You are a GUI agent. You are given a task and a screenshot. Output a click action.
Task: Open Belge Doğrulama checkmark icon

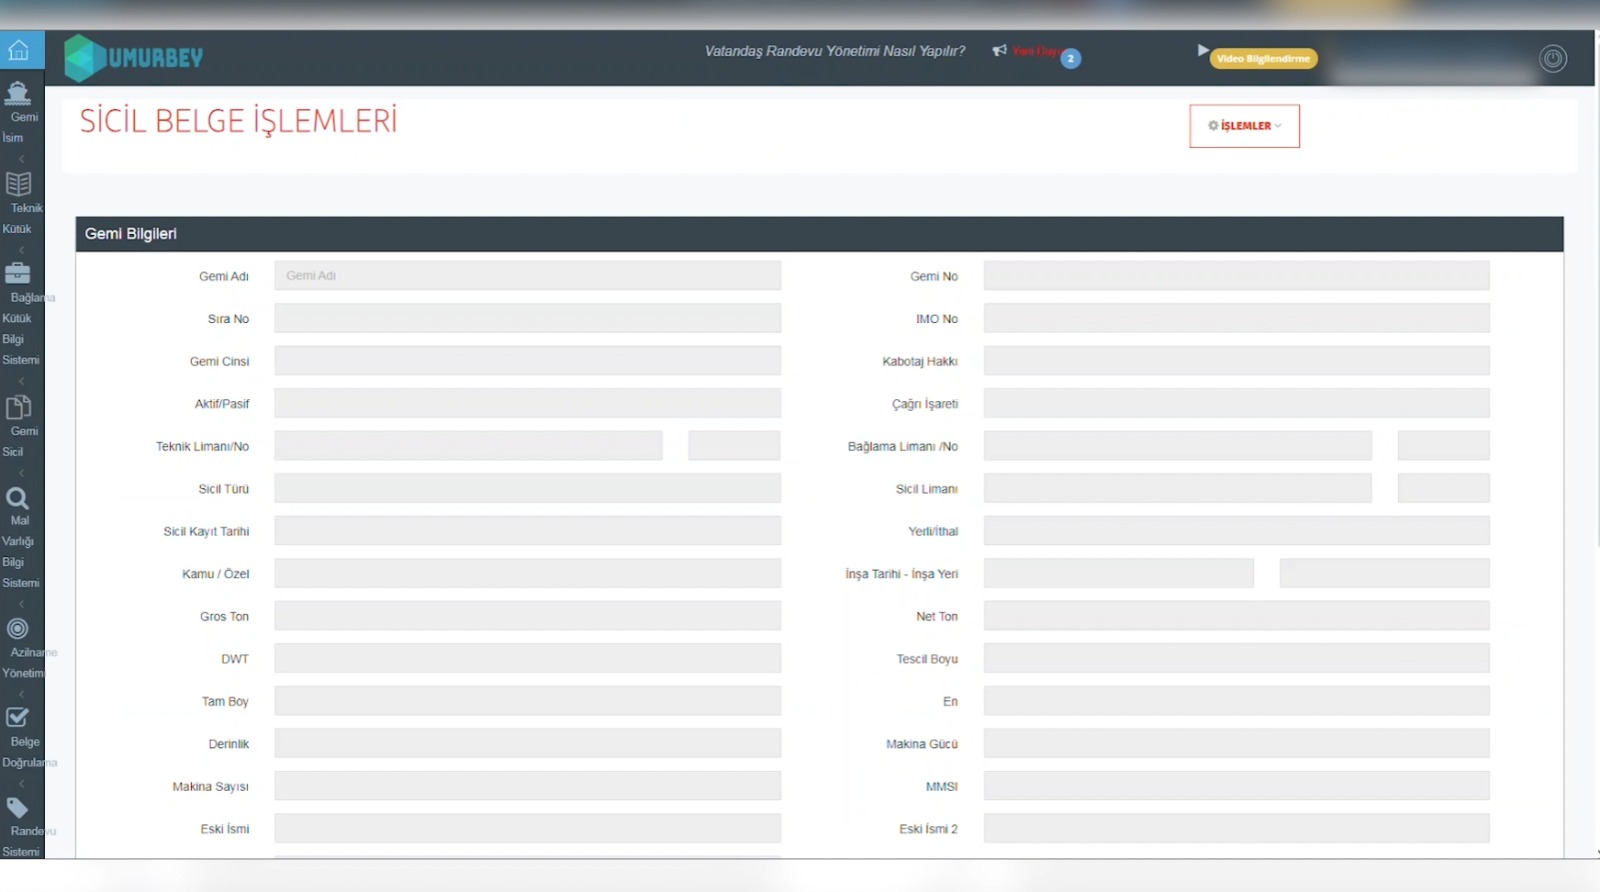click(x=18, y=718)
